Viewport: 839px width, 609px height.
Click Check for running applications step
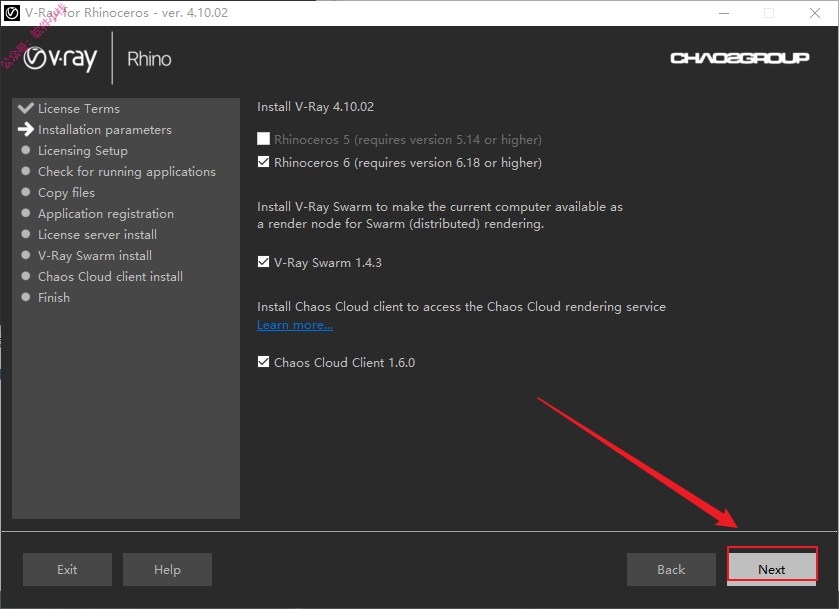127,172
